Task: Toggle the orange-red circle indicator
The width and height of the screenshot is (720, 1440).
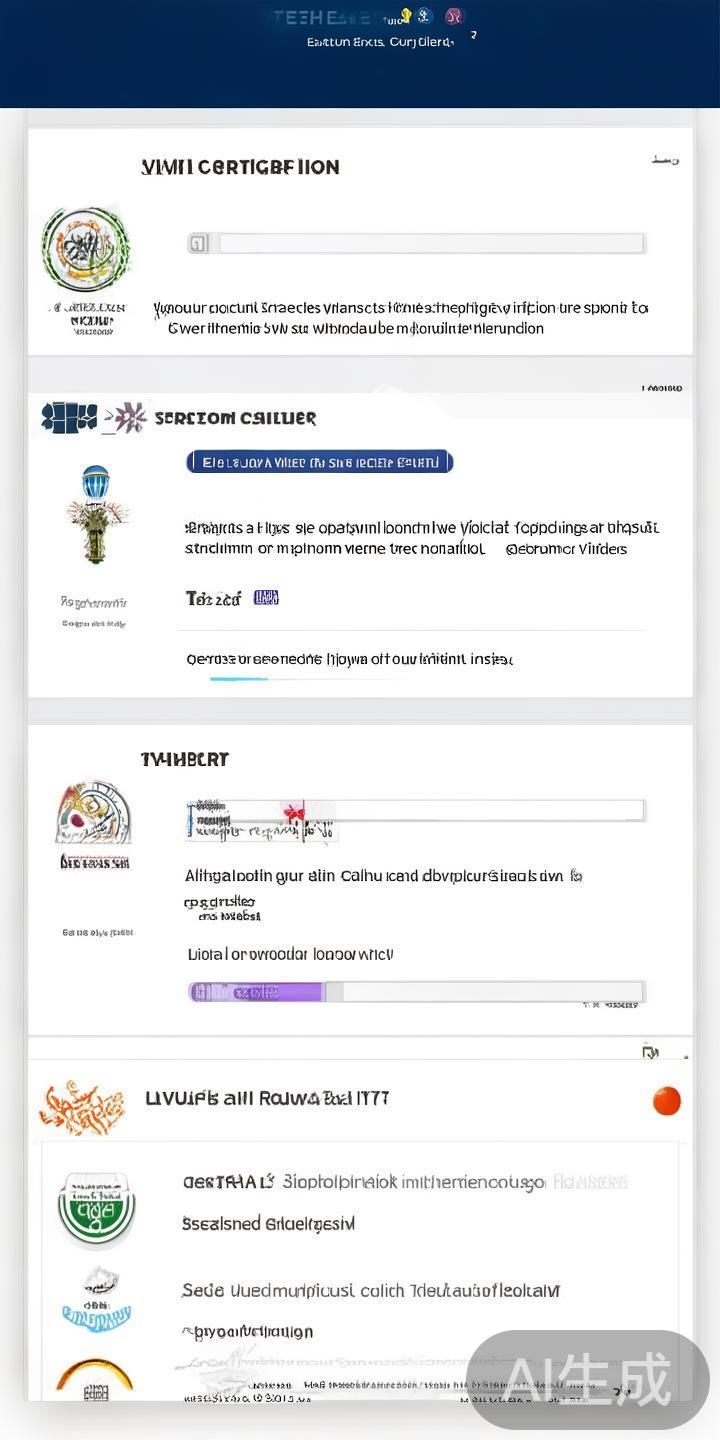Action: pos(667,1101)
